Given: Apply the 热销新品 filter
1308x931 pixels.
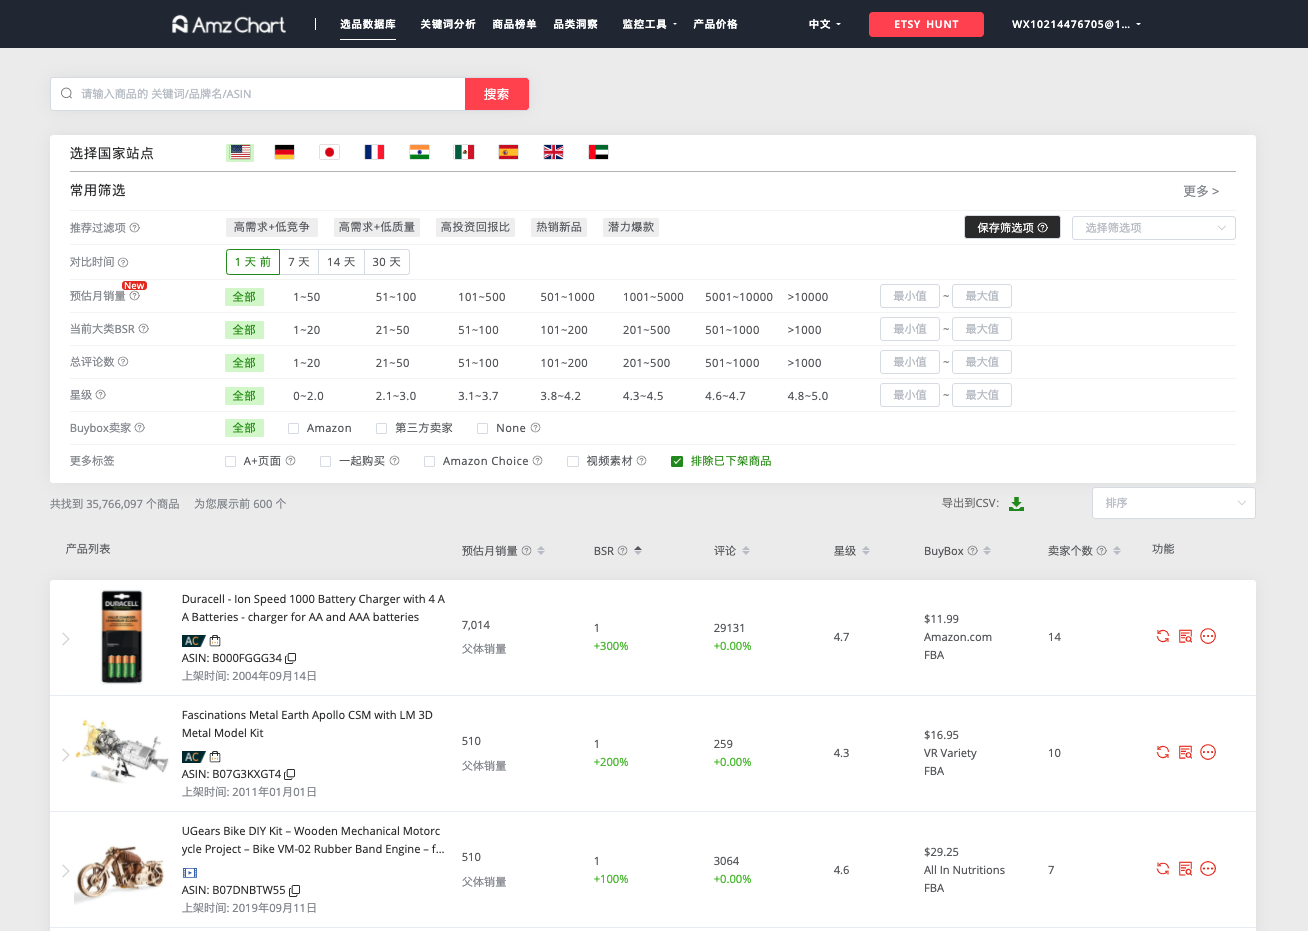Looking at the screenshot, I should coord(559,227).
